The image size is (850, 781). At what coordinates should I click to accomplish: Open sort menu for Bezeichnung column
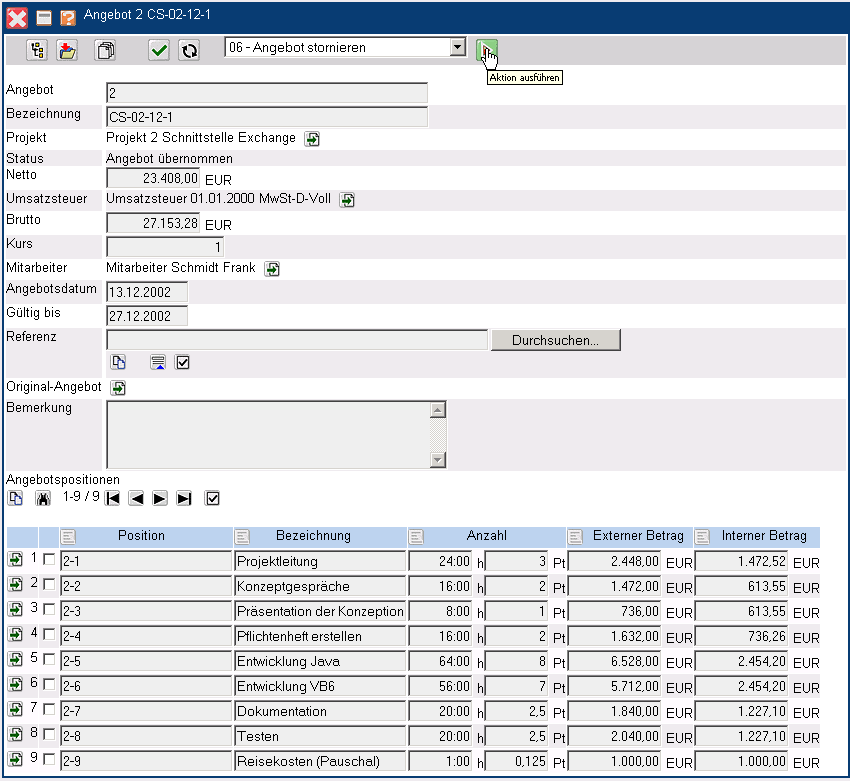(243, 537)
